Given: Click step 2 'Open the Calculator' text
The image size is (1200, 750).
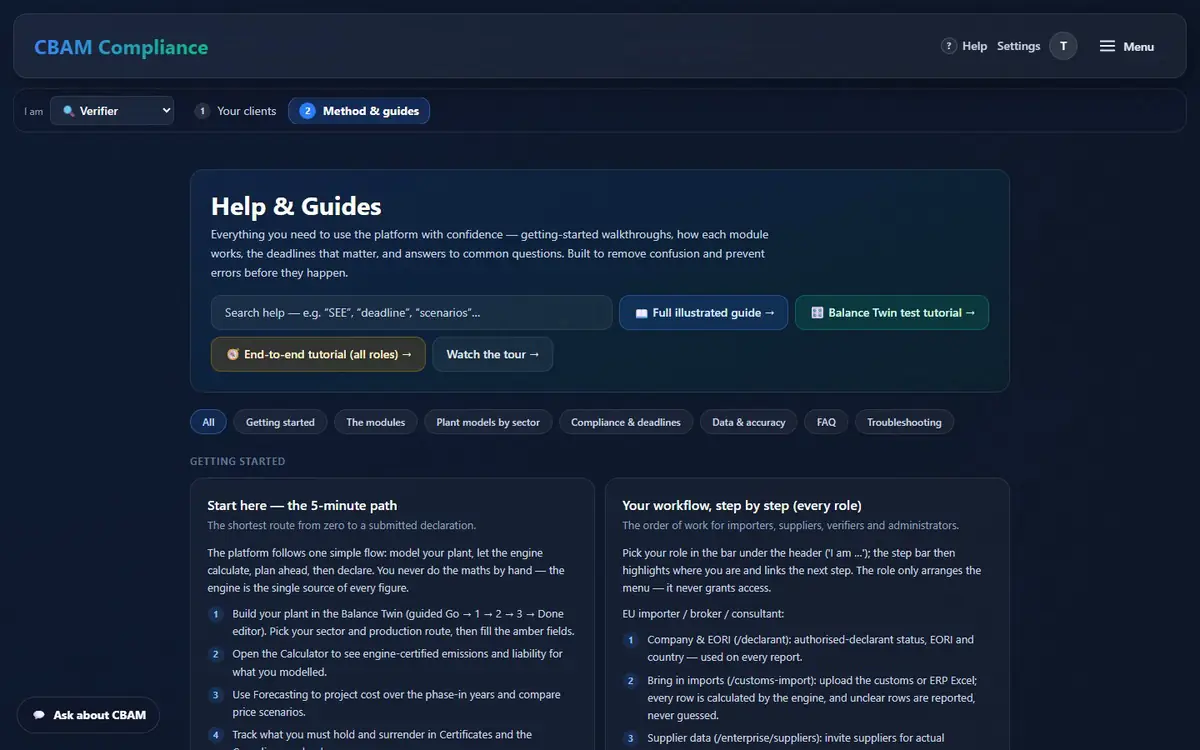Looking at the screenshot, I should click(397, 662).
